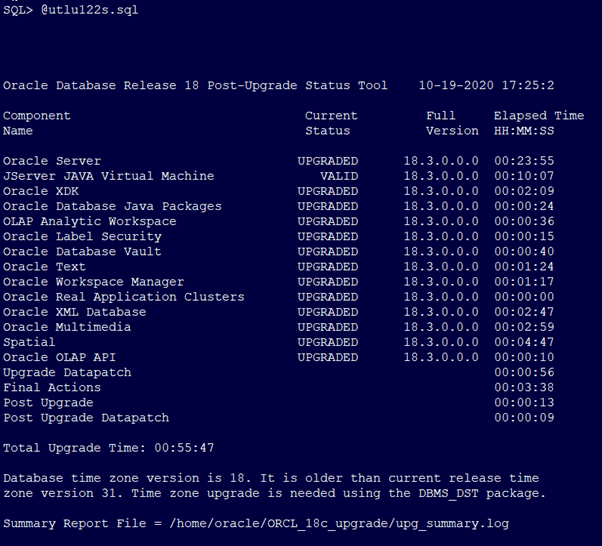602x546 pixels.
Task: Select the 'Oracle Database Release 18 Post-Upgrade Status Tool' heading
Action: pyautogui.click(x=195, y=85)
